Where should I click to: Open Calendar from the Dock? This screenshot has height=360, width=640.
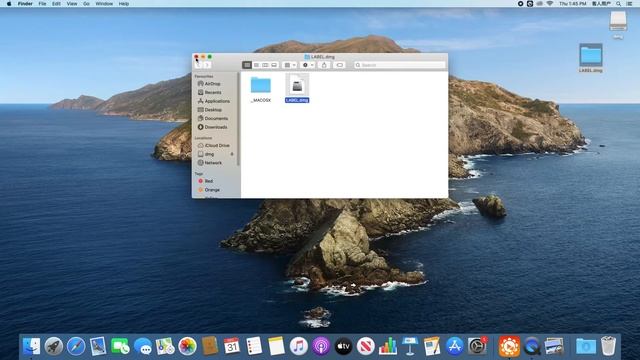[232, 347]
